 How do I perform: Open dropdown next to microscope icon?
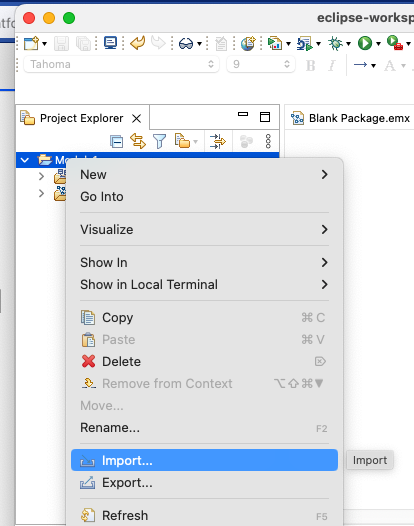(x=318, y=44)
